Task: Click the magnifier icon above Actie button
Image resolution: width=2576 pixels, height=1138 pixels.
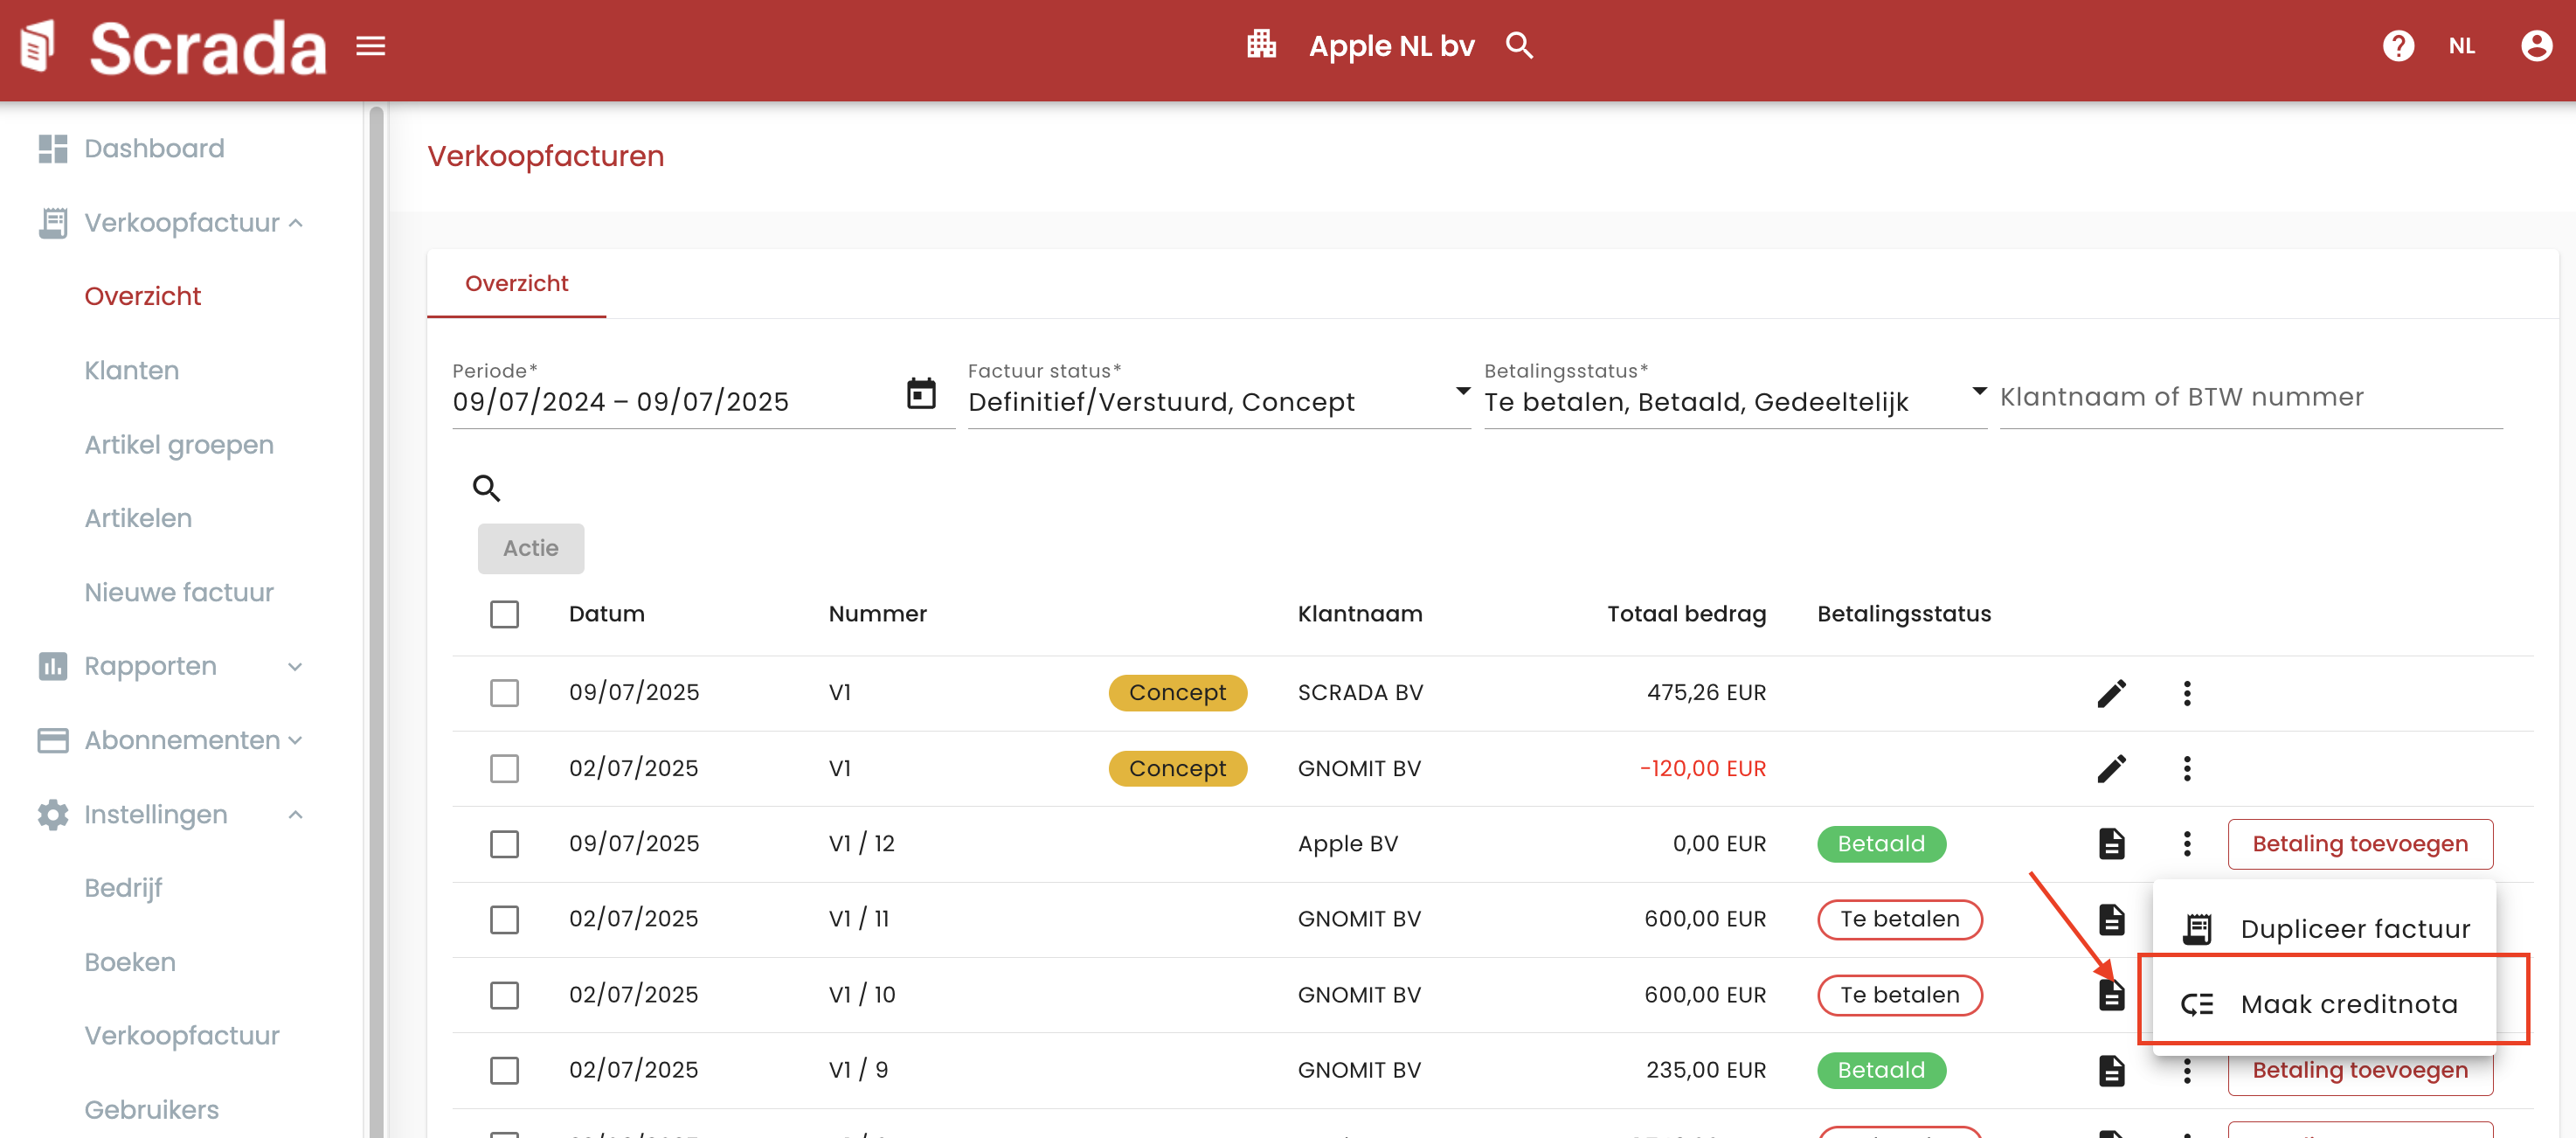Action: [x=486, y=488]
